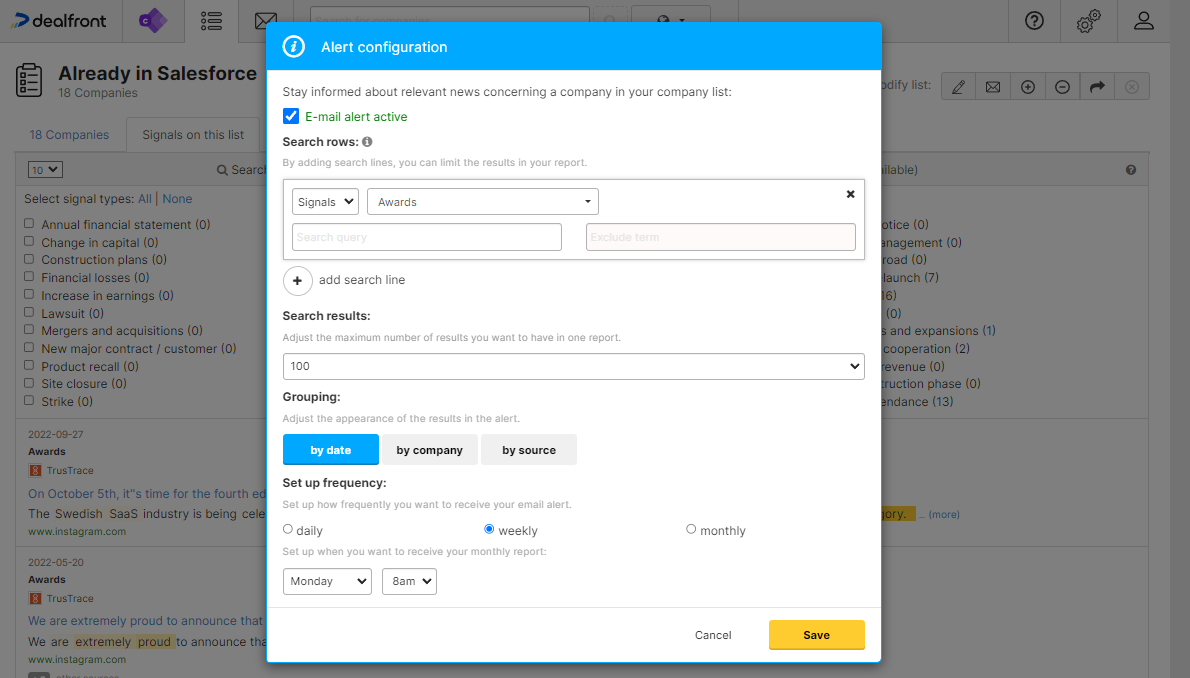1190x678 pixels.
Task: Click inside the Search query field
Action: tap(426, 236)
